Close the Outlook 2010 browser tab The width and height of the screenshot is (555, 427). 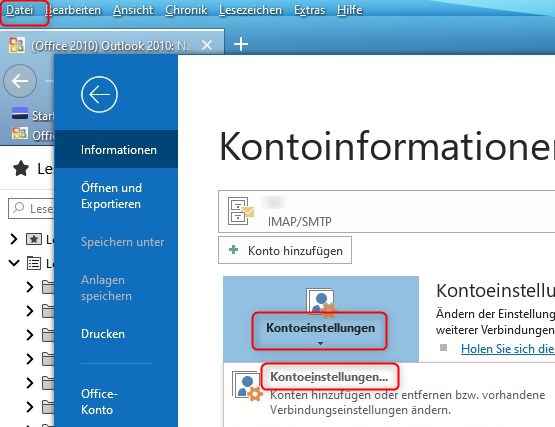tap(207, 45)
